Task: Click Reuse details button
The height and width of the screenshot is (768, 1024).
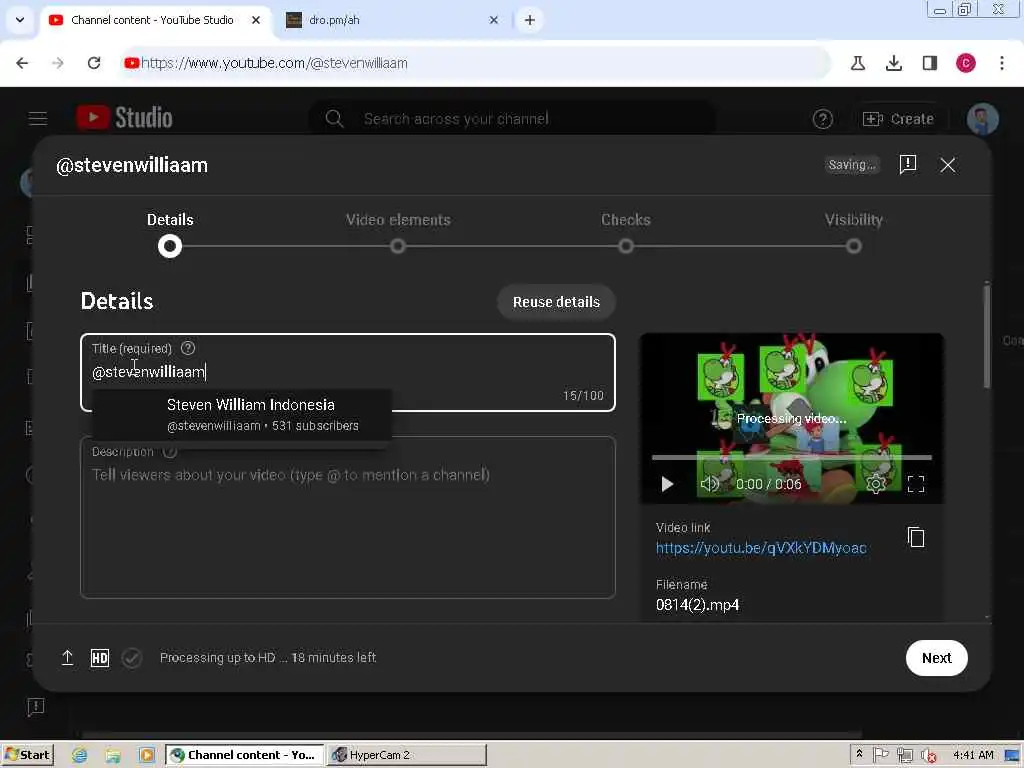Action: click(556, 302)
